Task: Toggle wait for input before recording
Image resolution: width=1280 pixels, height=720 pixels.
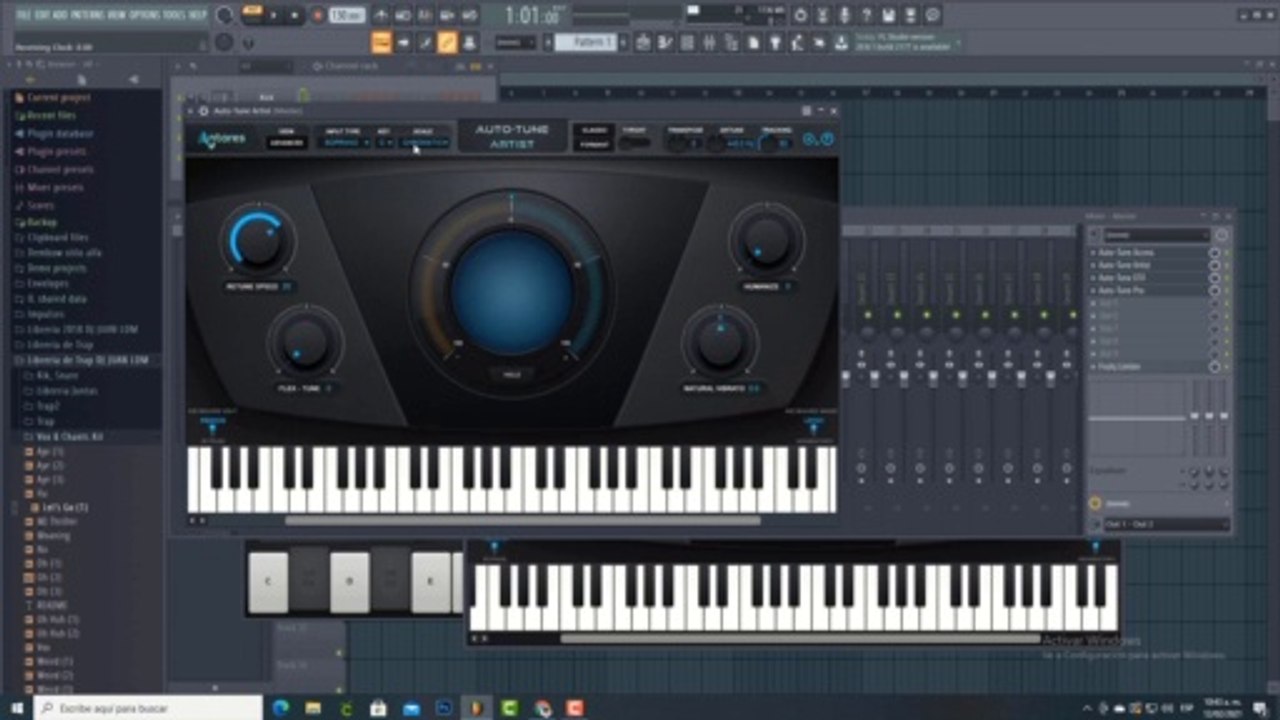Action: [x=403, y=16]
